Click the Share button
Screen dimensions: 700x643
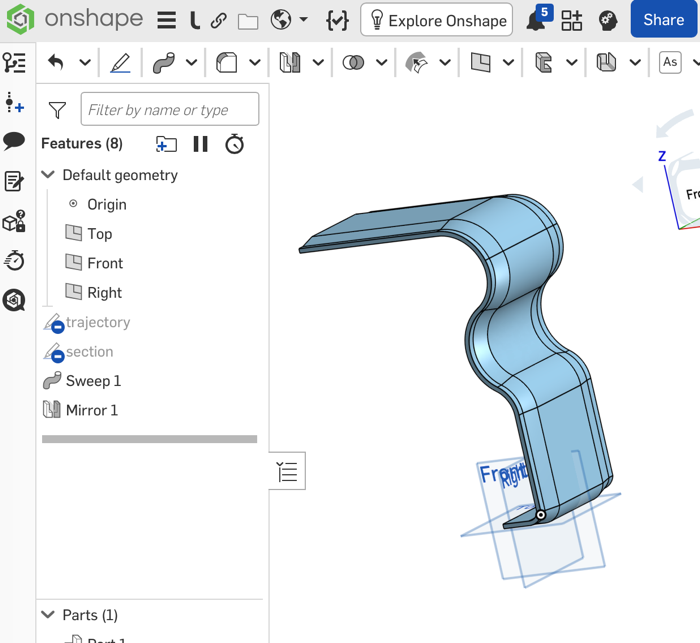click(x=663, y=20)
